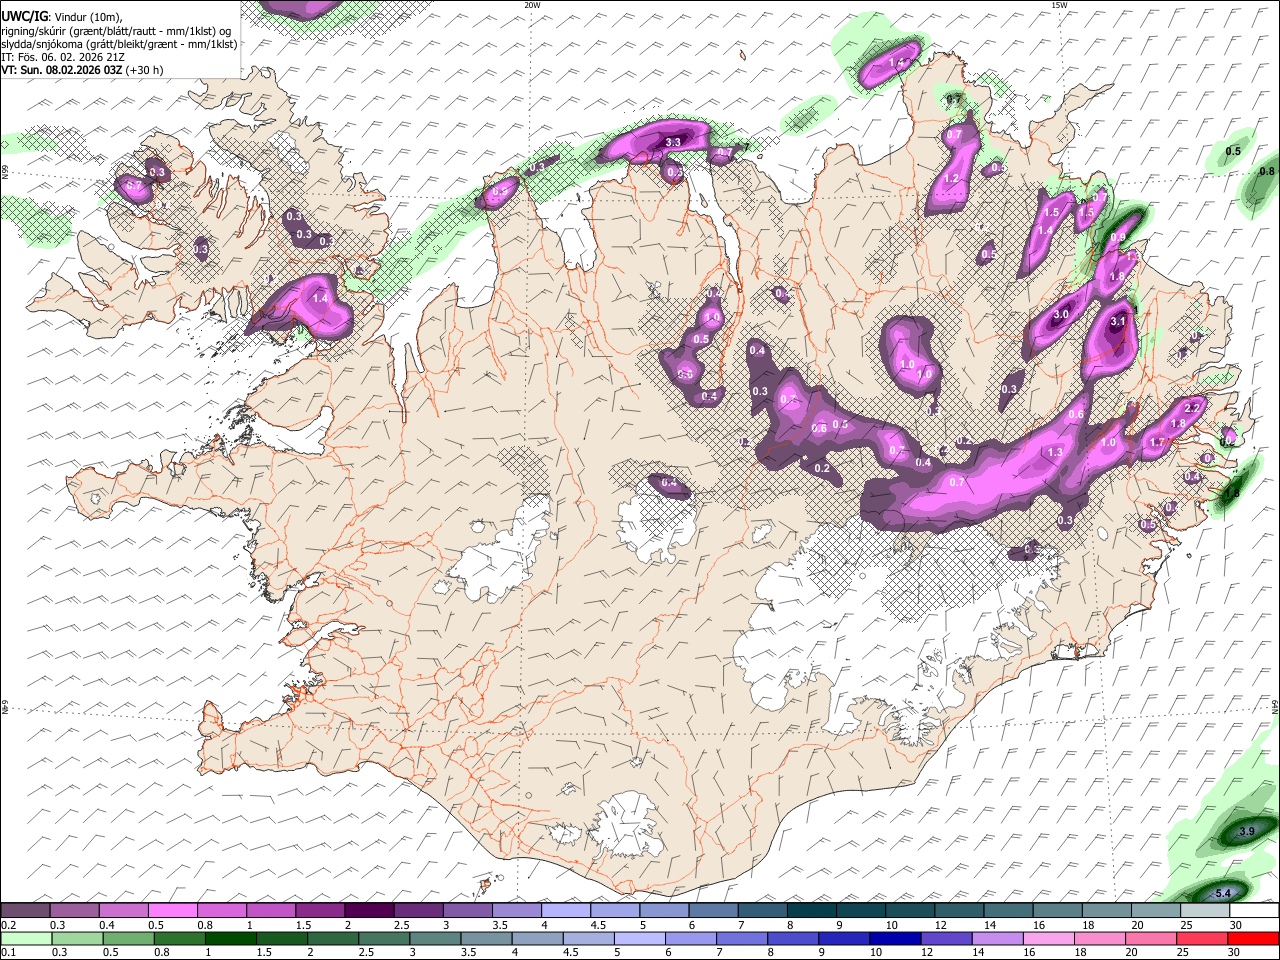The width and height of the screenshot is (1280, 960).
Task: Click the 3.3 snowfall value label
Action: click(x=673, y=142)
